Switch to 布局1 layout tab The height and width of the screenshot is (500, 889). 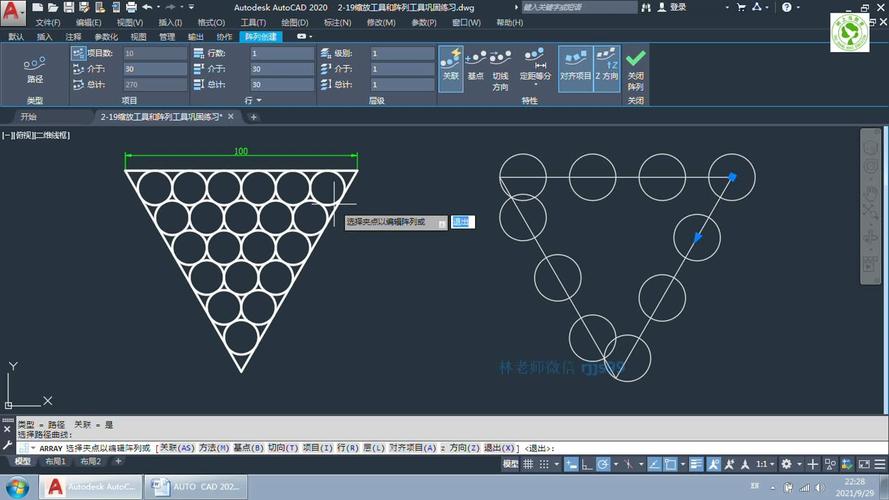(56, 461)
